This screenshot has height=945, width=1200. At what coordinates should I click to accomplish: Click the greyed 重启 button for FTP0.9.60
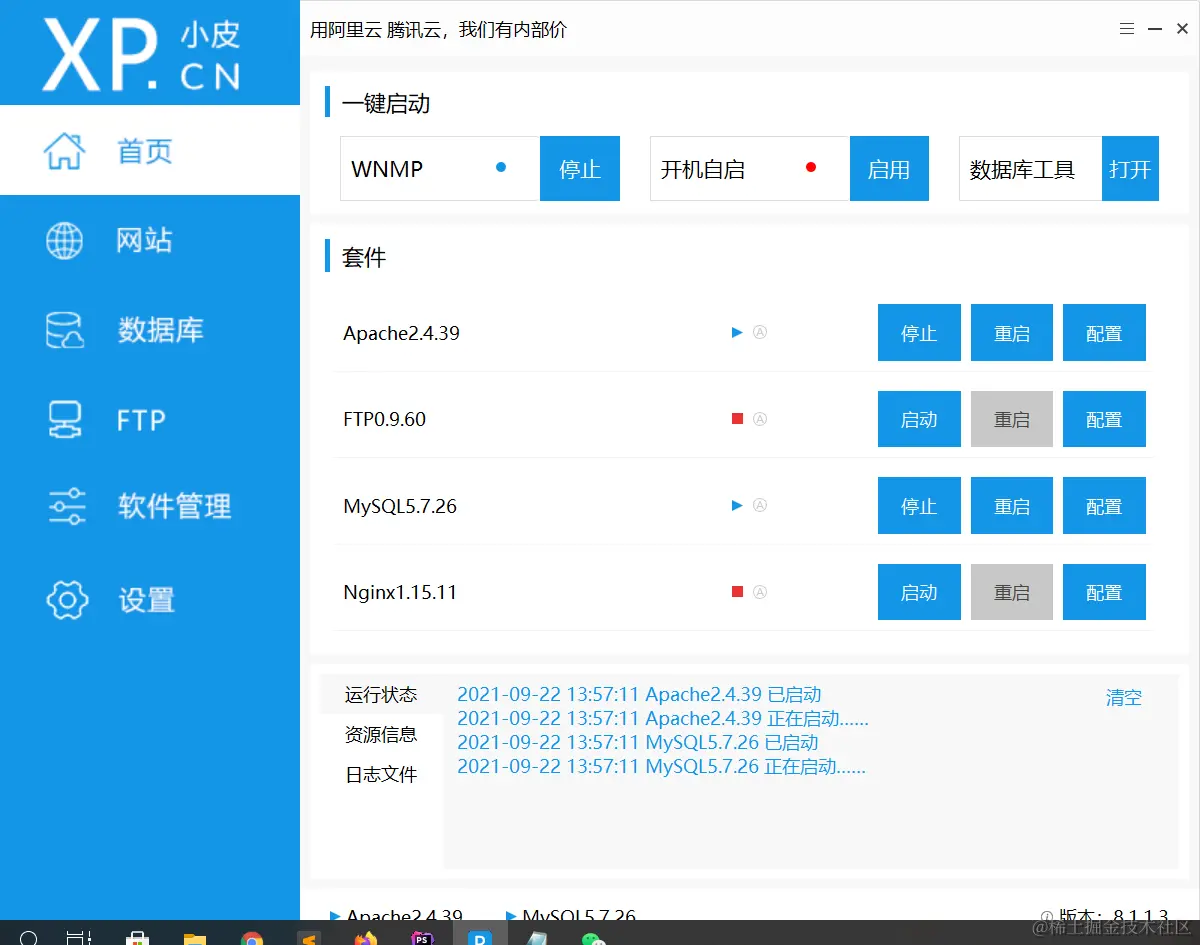tap(1012, 419)
